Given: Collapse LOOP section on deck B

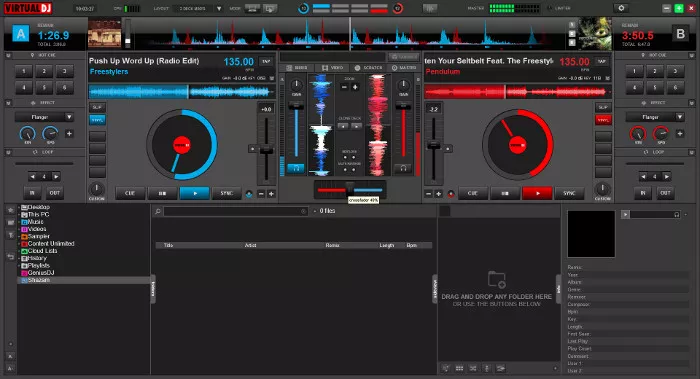Looking at the screenshot, I should click(x=692, y=152).
